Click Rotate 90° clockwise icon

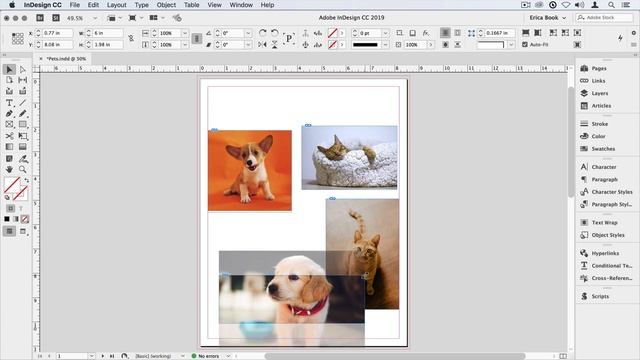262,33
